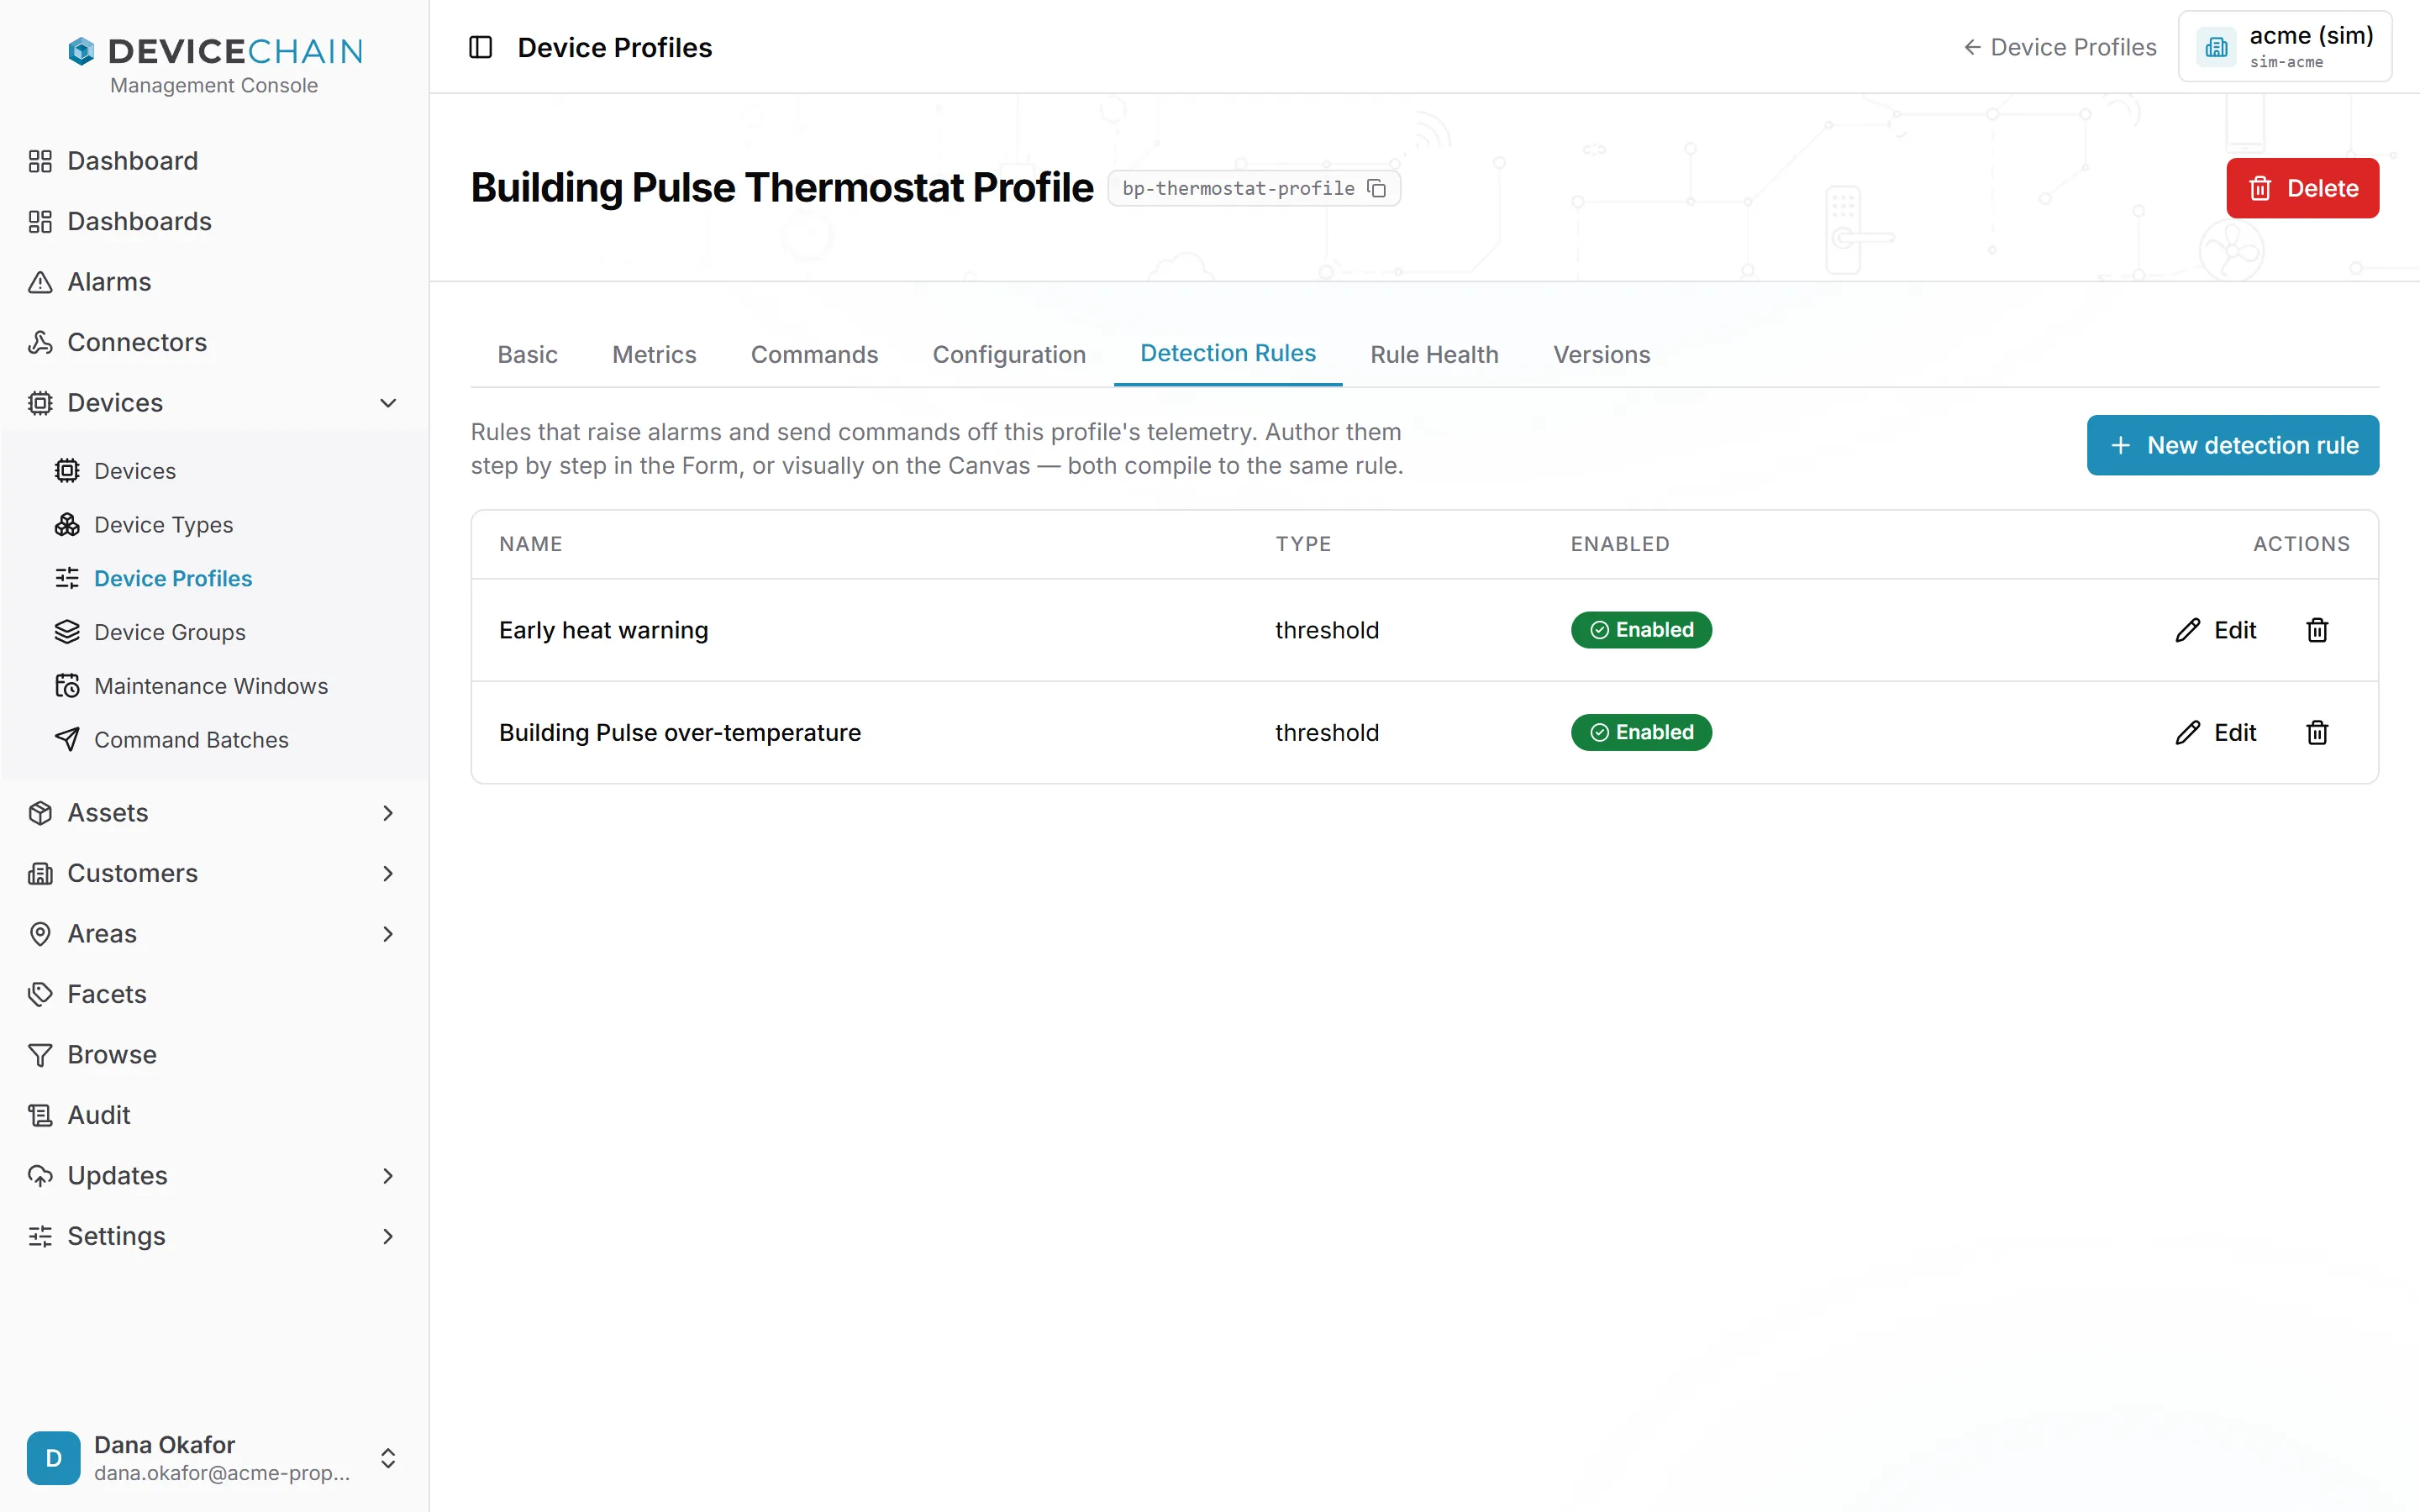Click Building Pulse over-temperature rule name
This screenshot has height=1512, width=2420.
tap(679, 733)
